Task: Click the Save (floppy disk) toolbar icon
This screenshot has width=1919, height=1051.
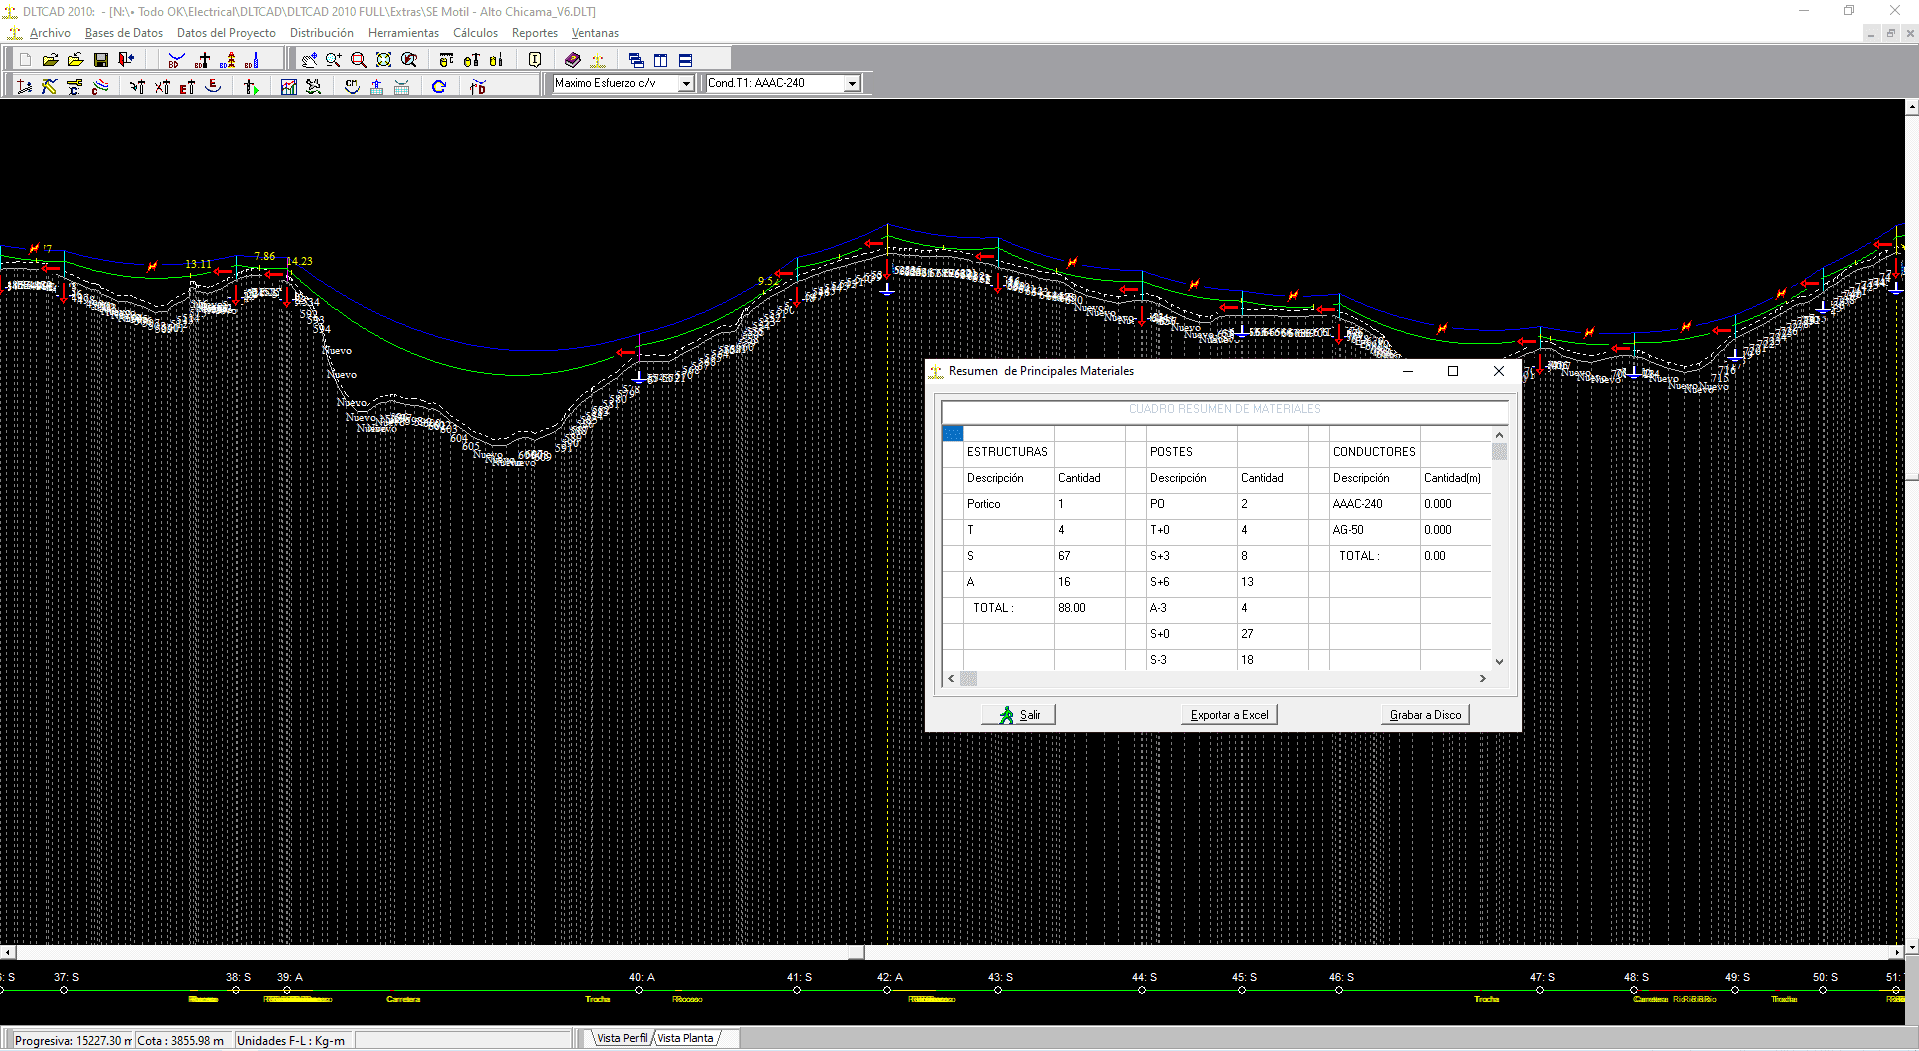Action: point(100,60)
